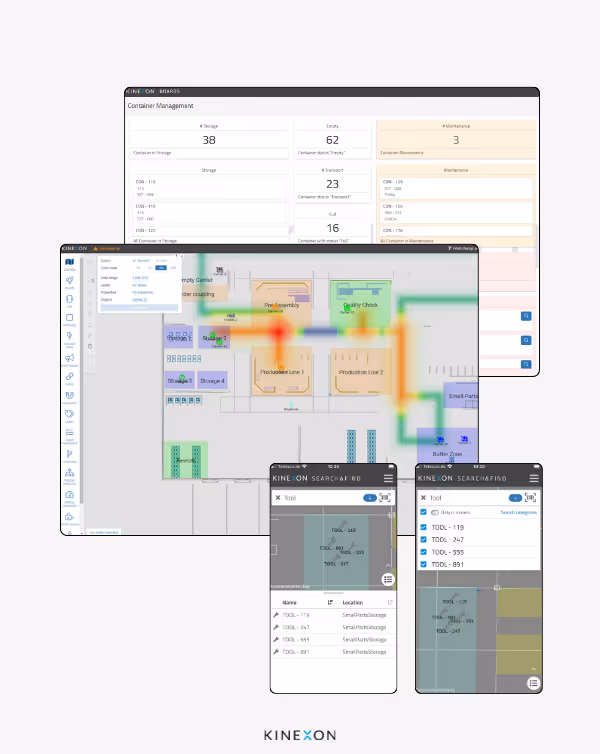The width and height of the screenshot is (600, 754).
Task: Uncheck TOOL - 891 checkbox on right phone
Action: 423,564
